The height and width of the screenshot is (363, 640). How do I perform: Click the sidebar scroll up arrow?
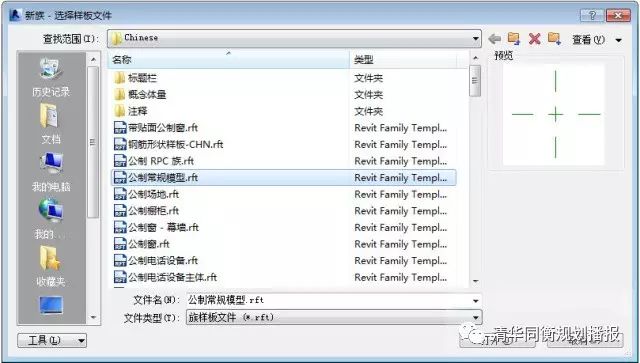tap(93, 60)
